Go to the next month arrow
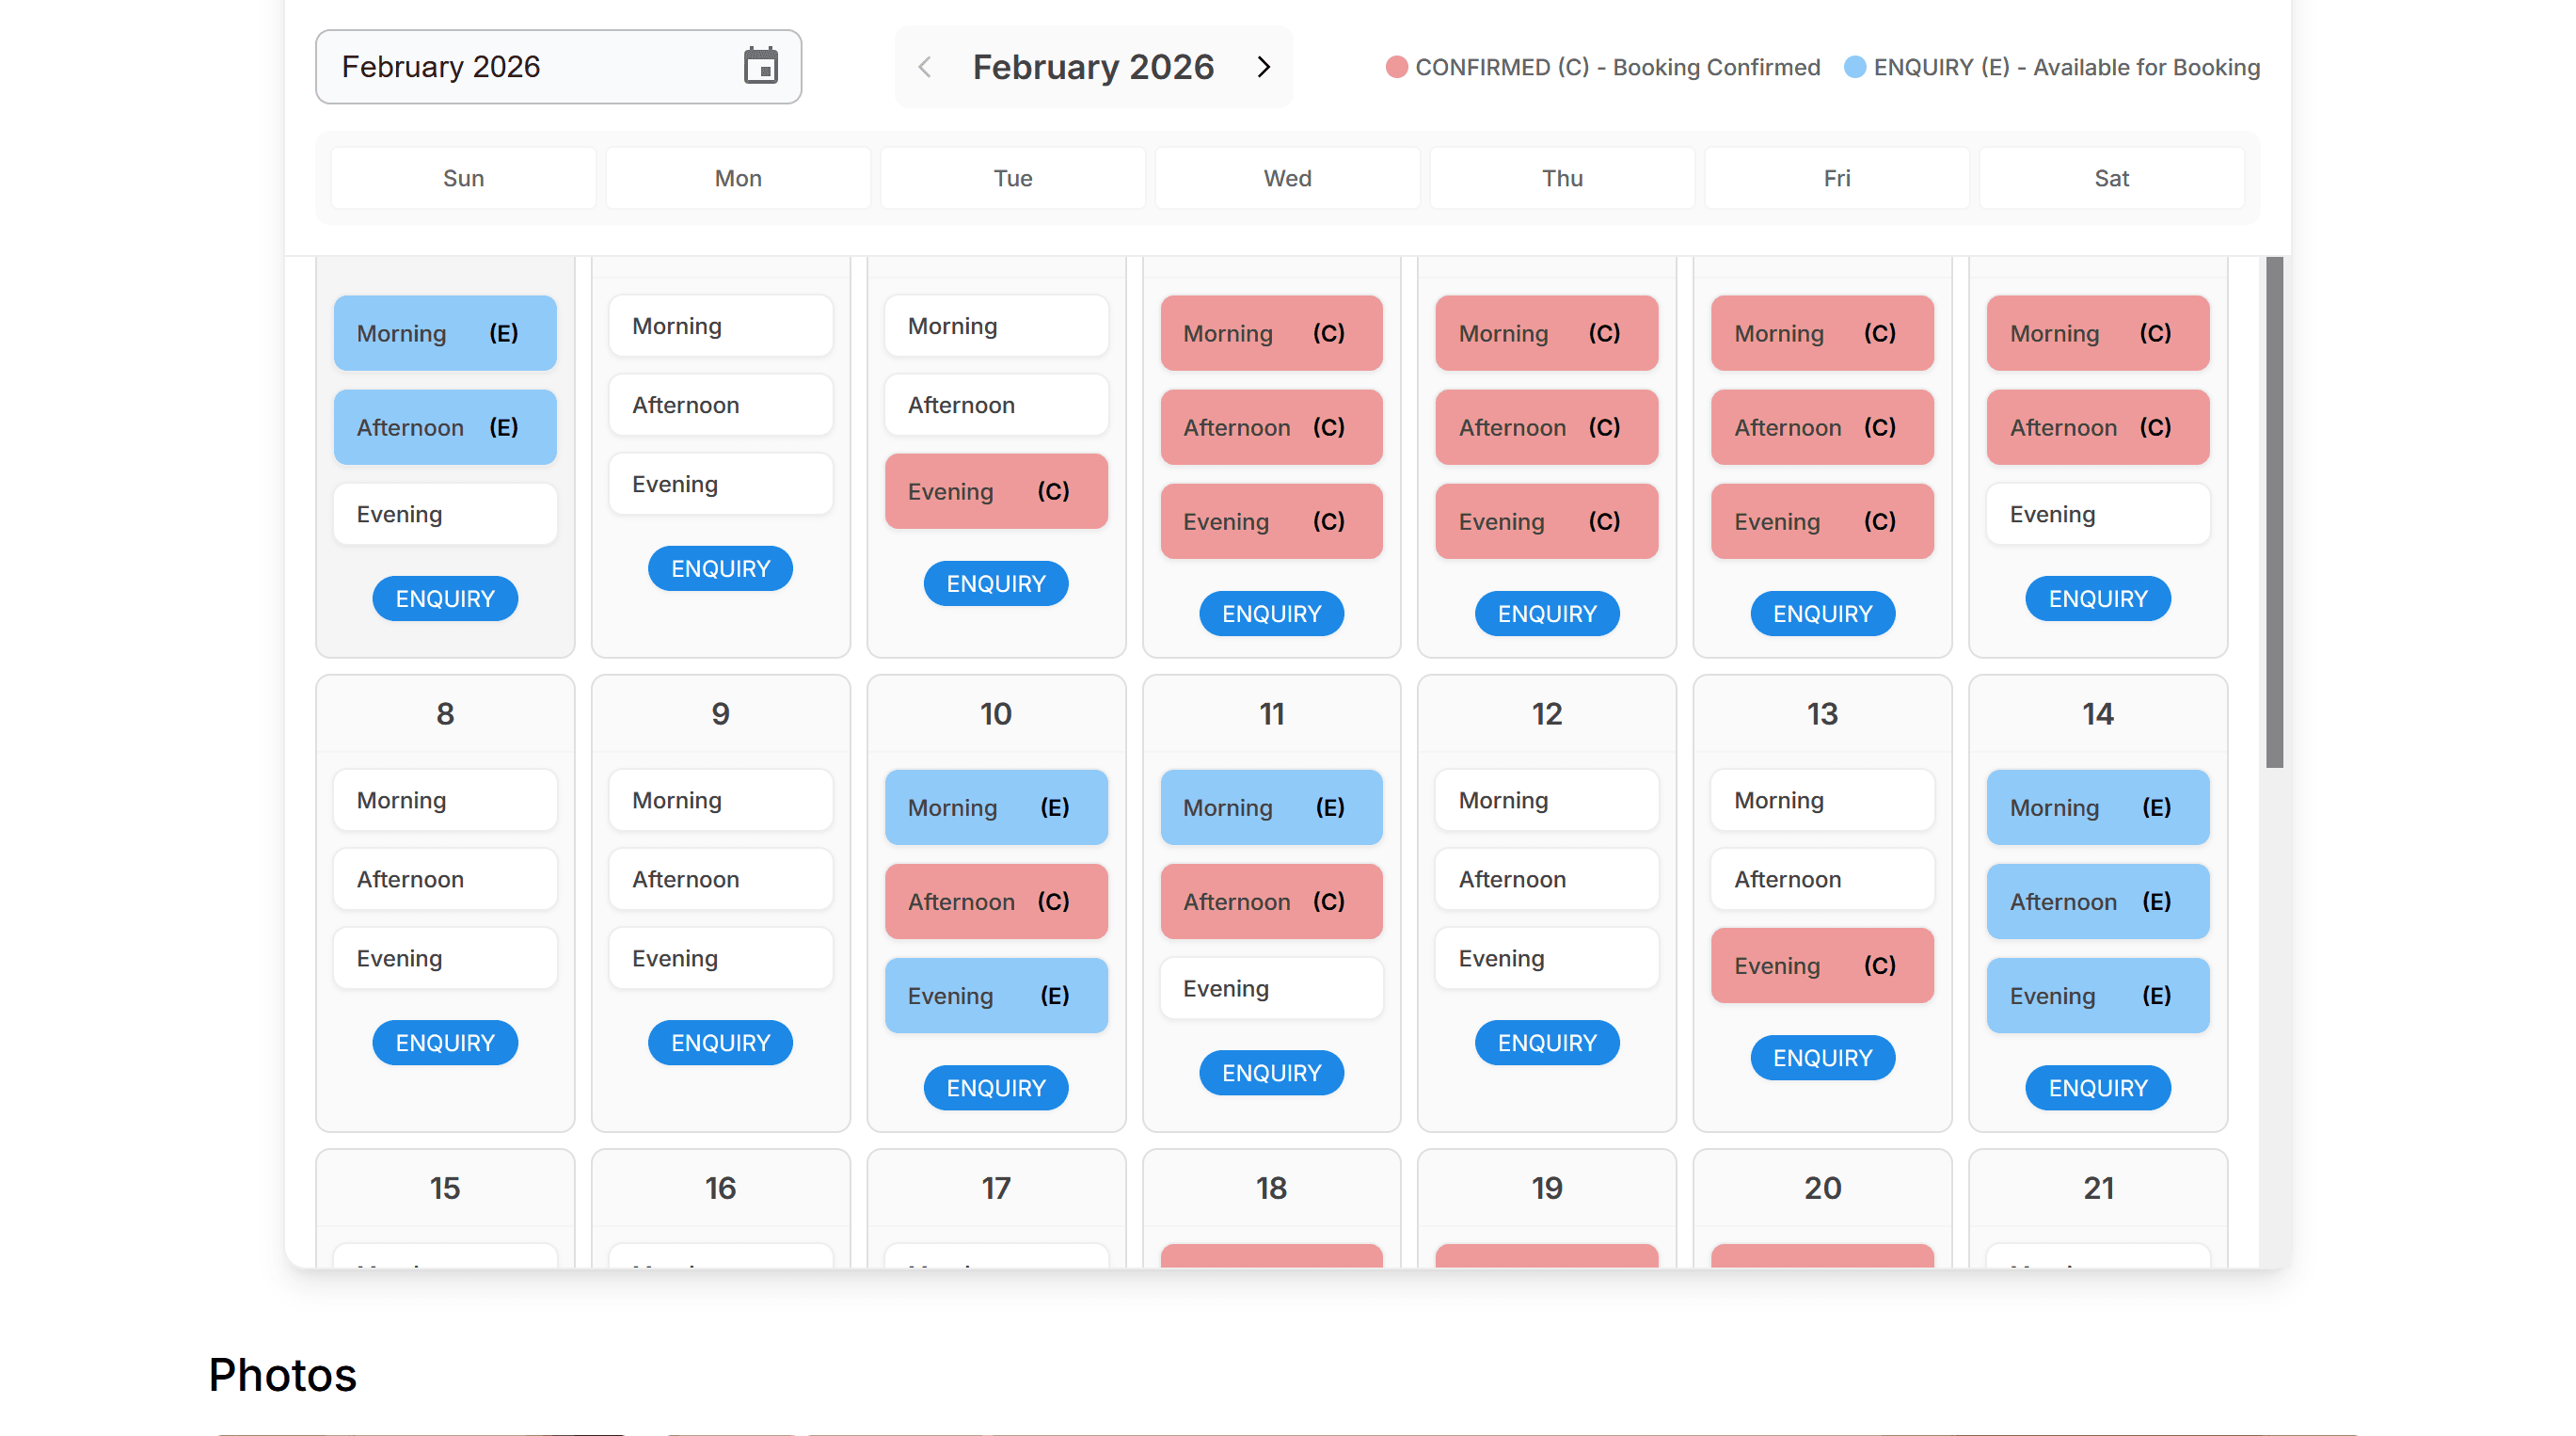The width and height of the screenshot is (2576, 1436). (1264, 66)
